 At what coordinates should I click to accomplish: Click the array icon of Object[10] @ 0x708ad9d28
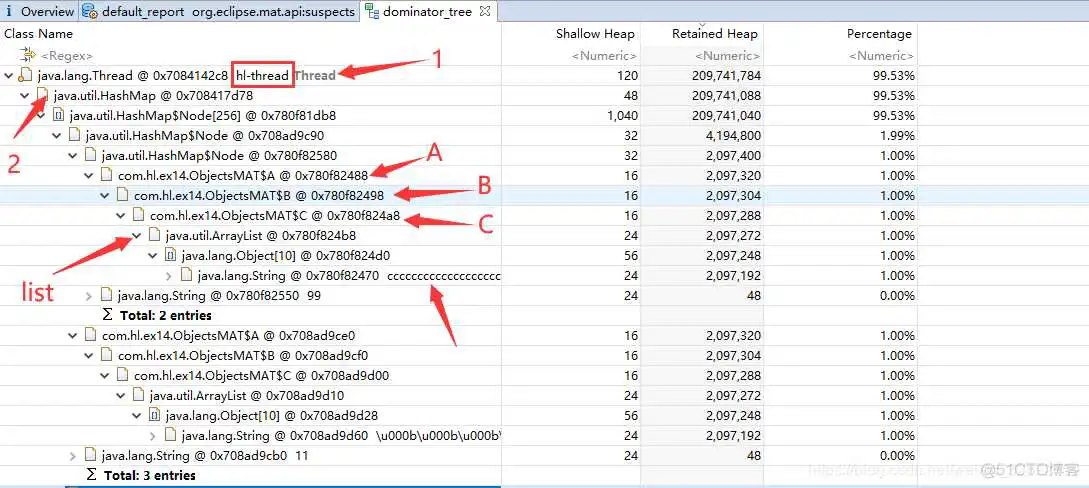coord(154,416)
